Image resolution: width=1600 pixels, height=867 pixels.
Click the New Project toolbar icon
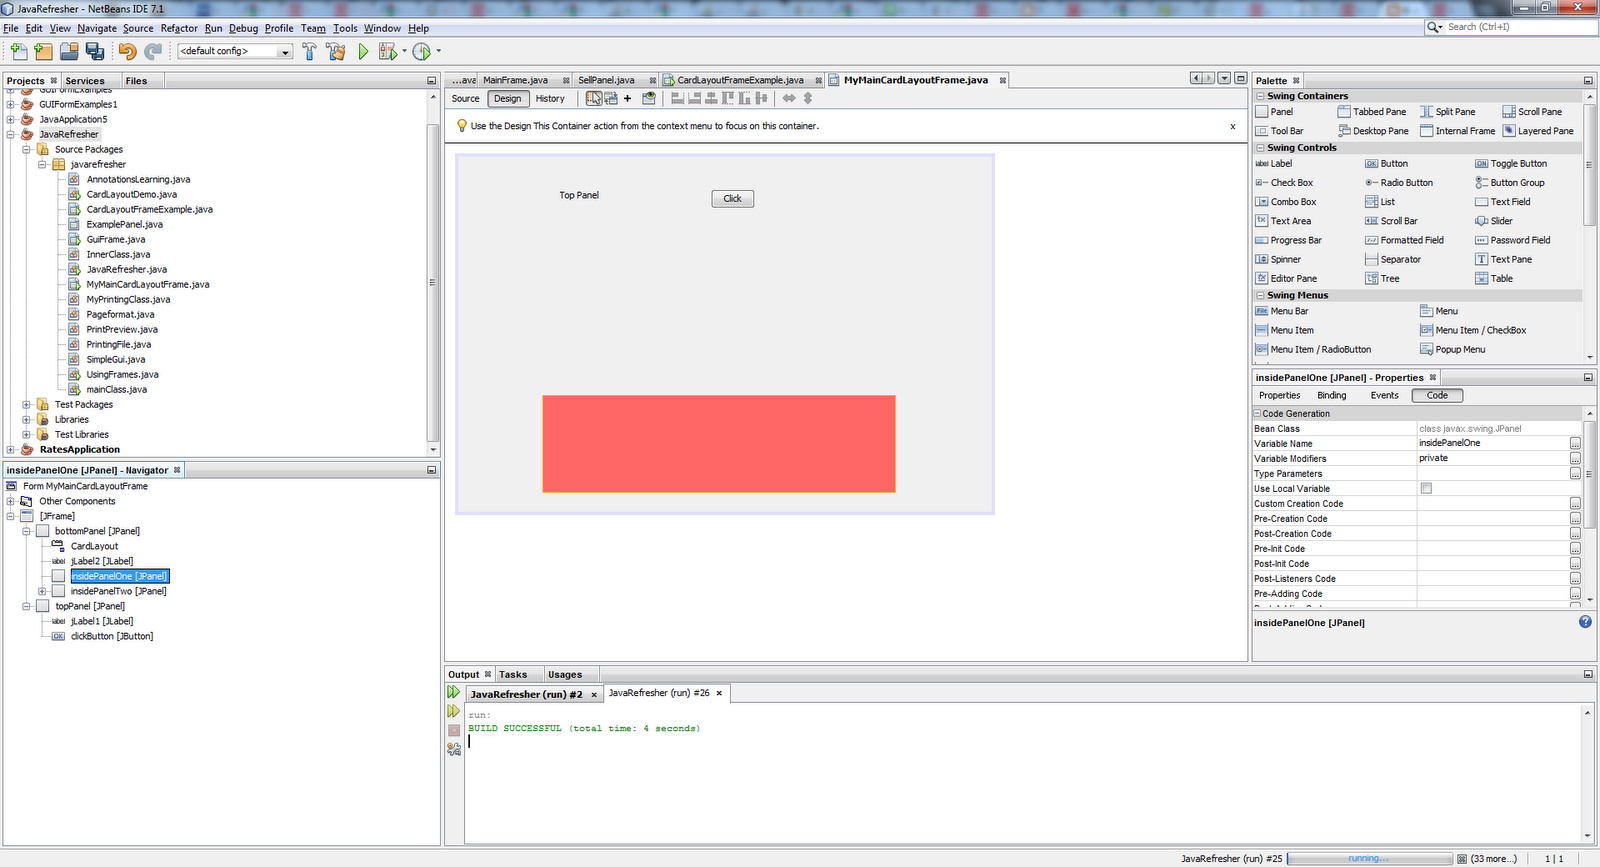click(x=43, y=51)
